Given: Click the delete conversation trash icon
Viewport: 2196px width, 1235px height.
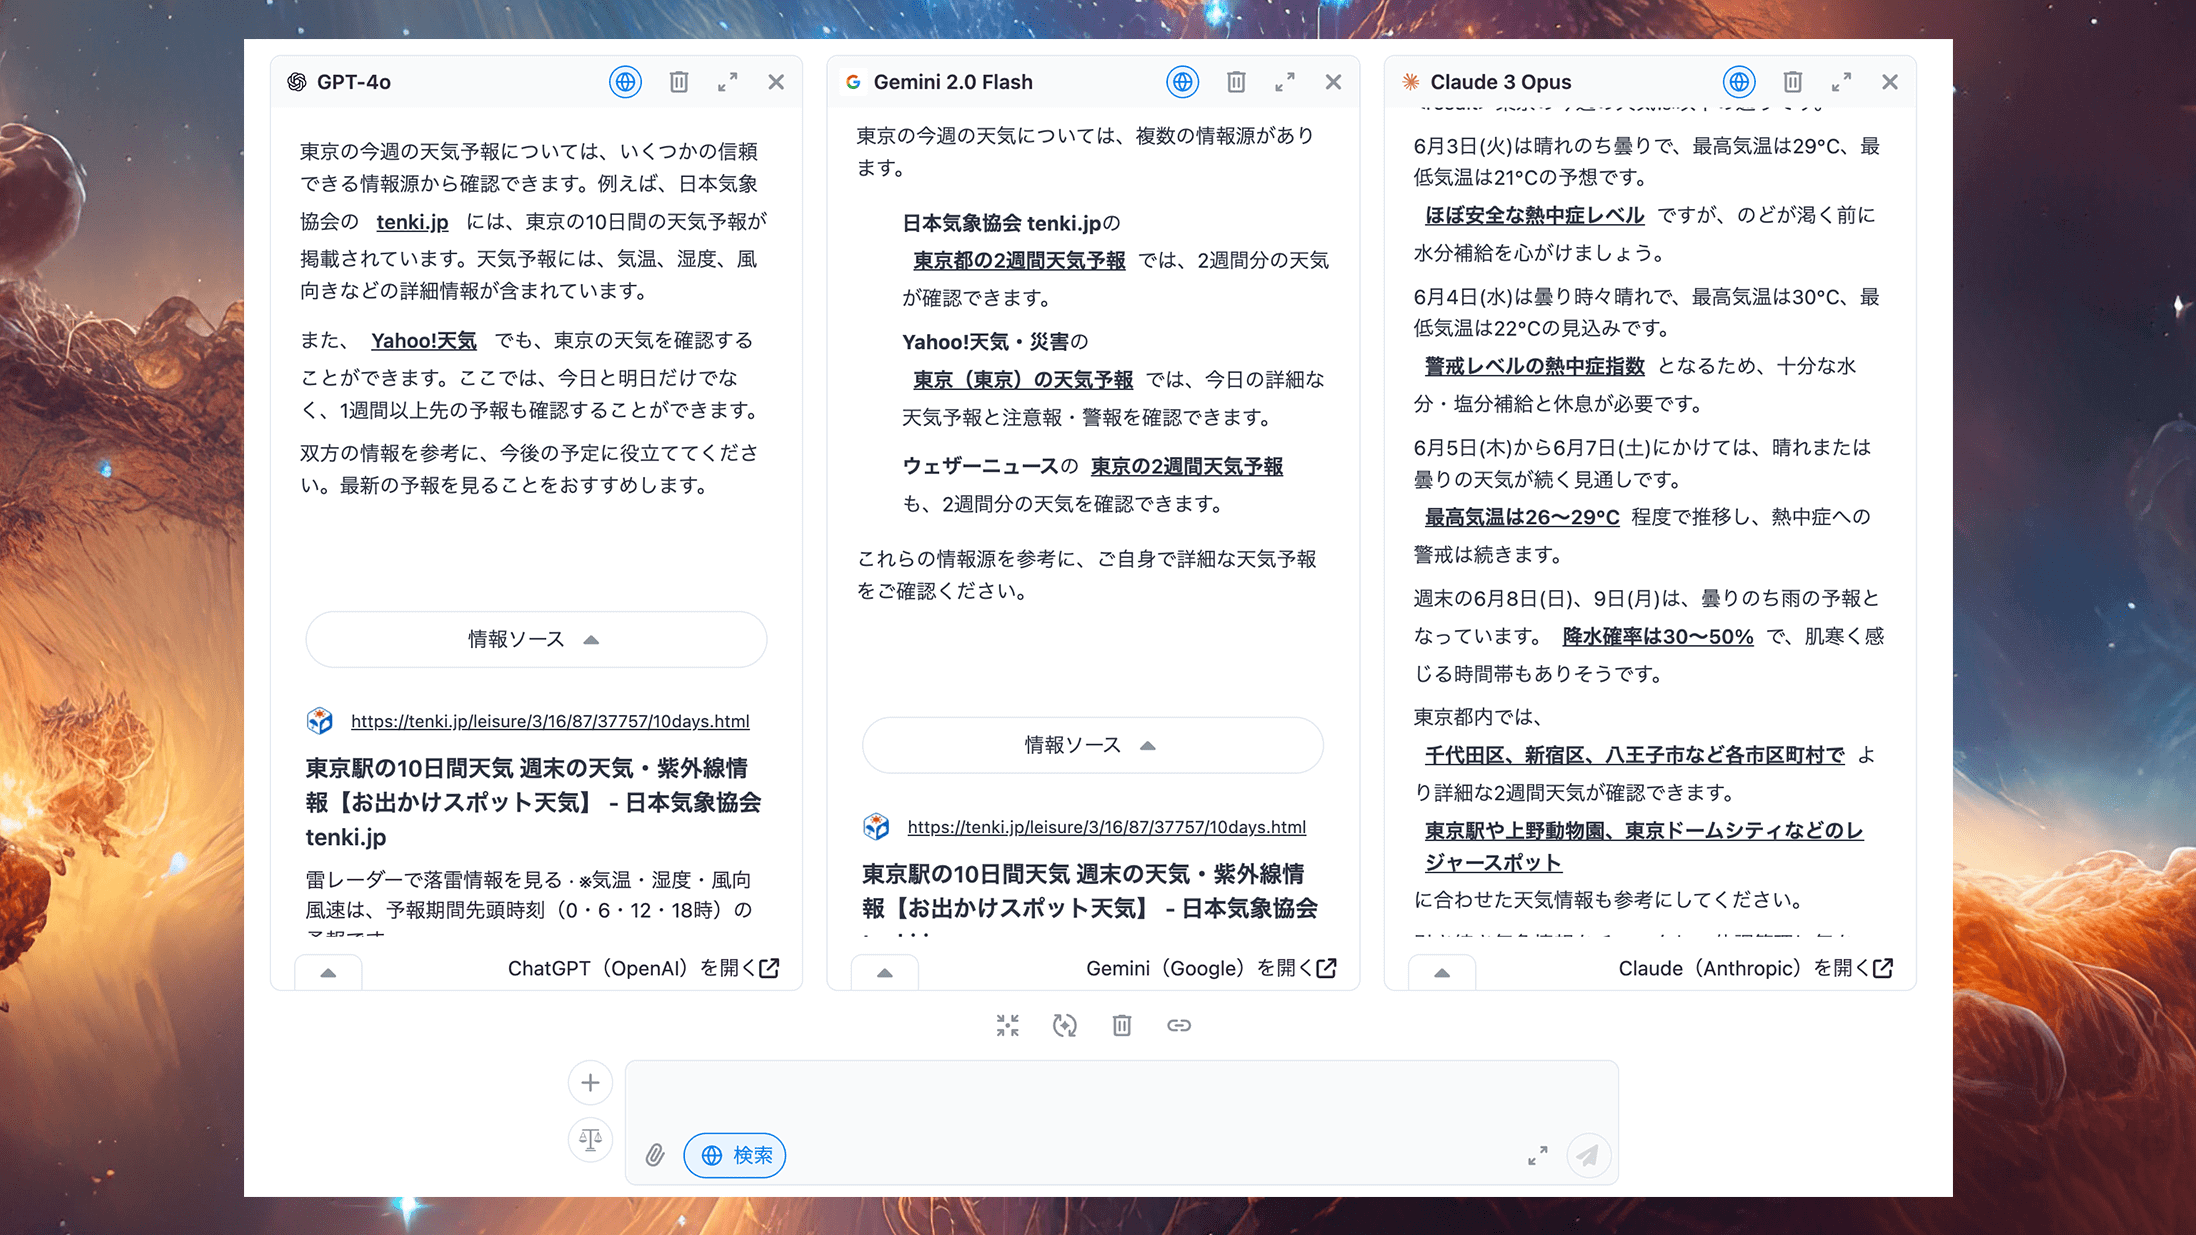Looking at the screenshot, I should click(x=1121, y=1025).
